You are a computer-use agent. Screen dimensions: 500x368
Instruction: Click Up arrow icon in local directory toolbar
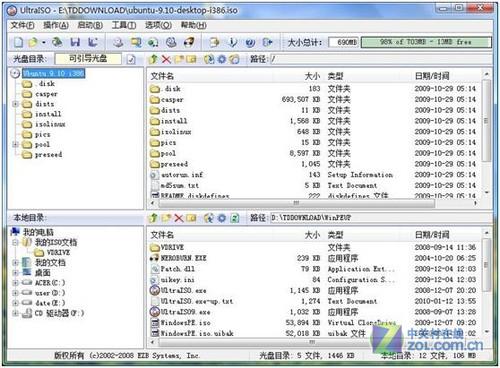(153, 218)
